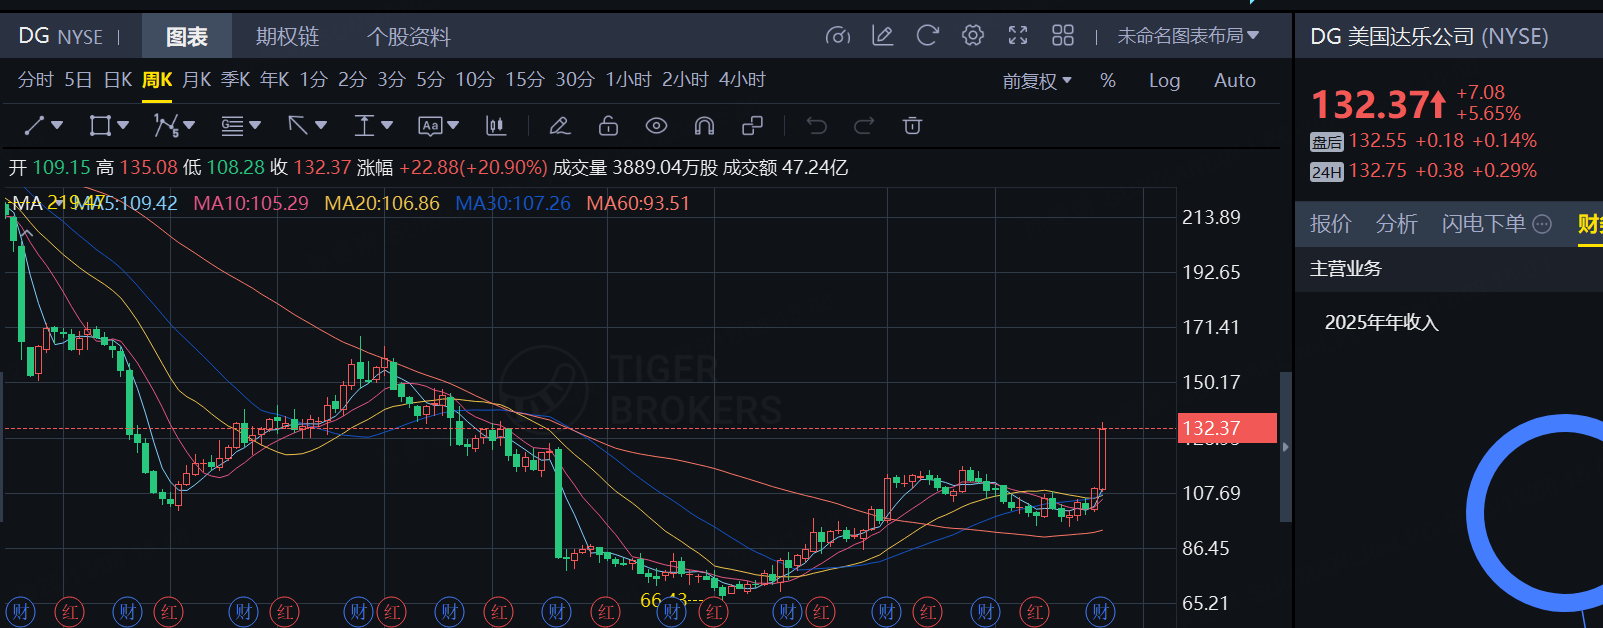1603x628 pixels.
Task: Open the 前复权 adjustment dropdown
Action: (1037, 81)
